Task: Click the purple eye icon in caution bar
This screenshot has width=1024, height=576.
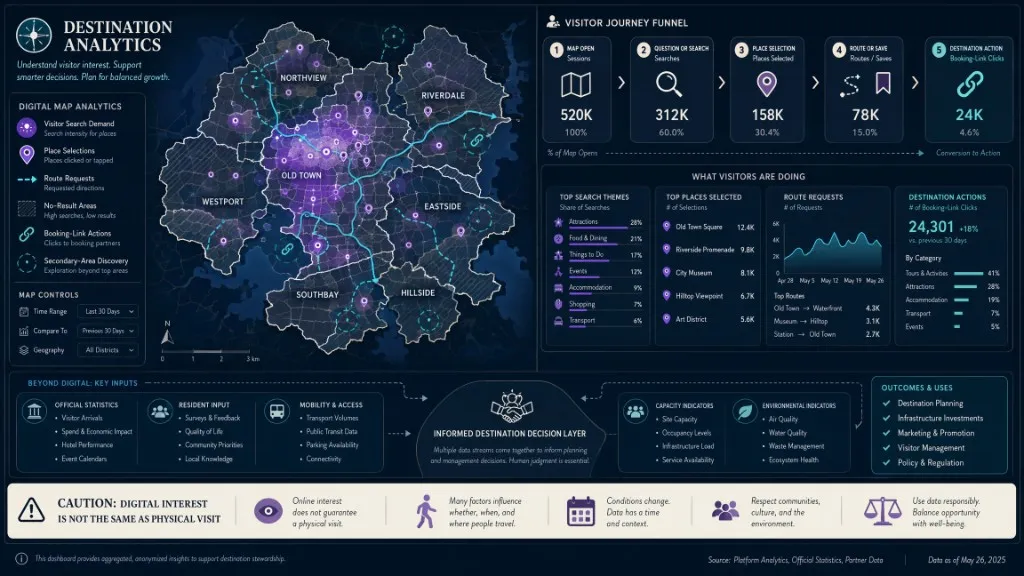Action: 268,511
